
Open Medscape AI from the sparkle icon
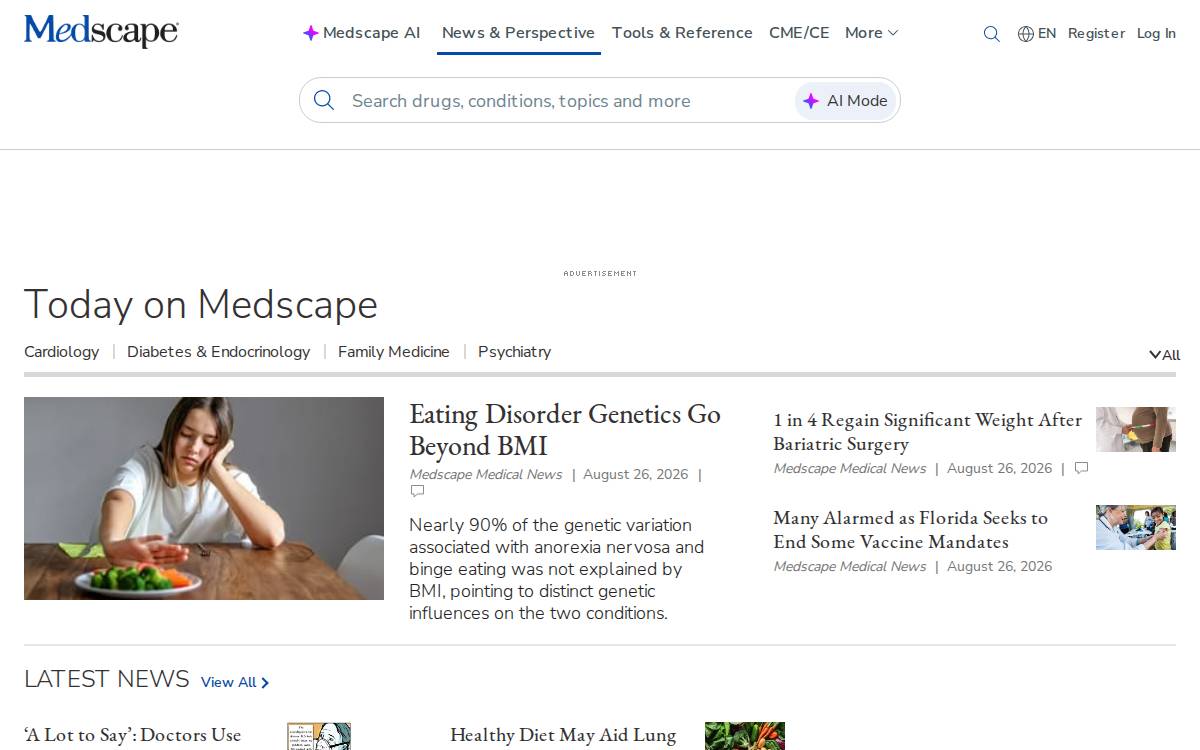click(x=311, y=33)
